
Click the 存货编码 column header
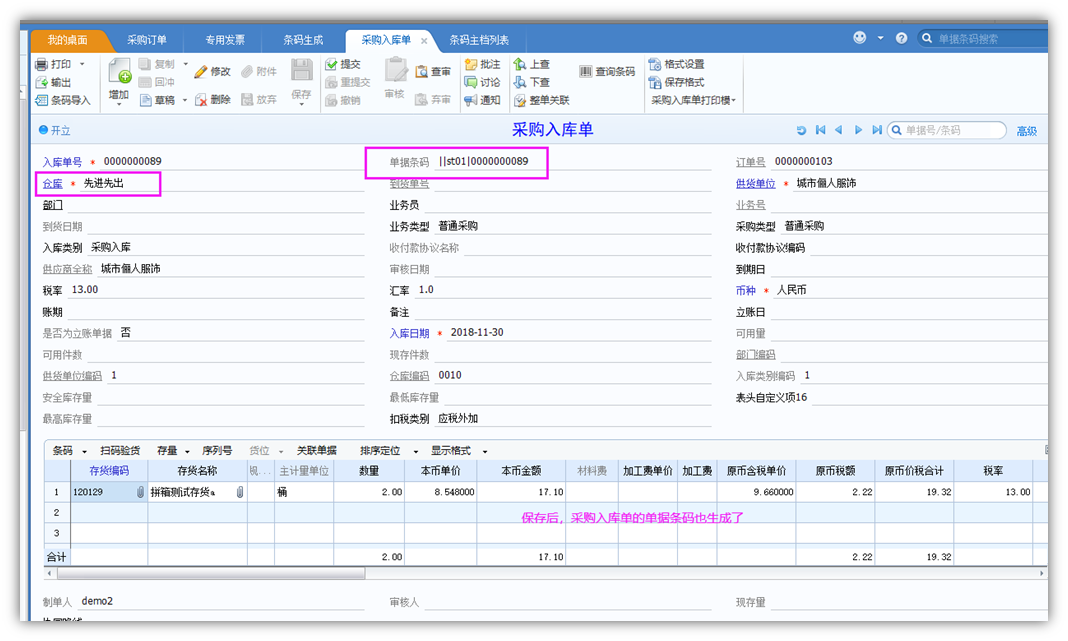(109, 471)
